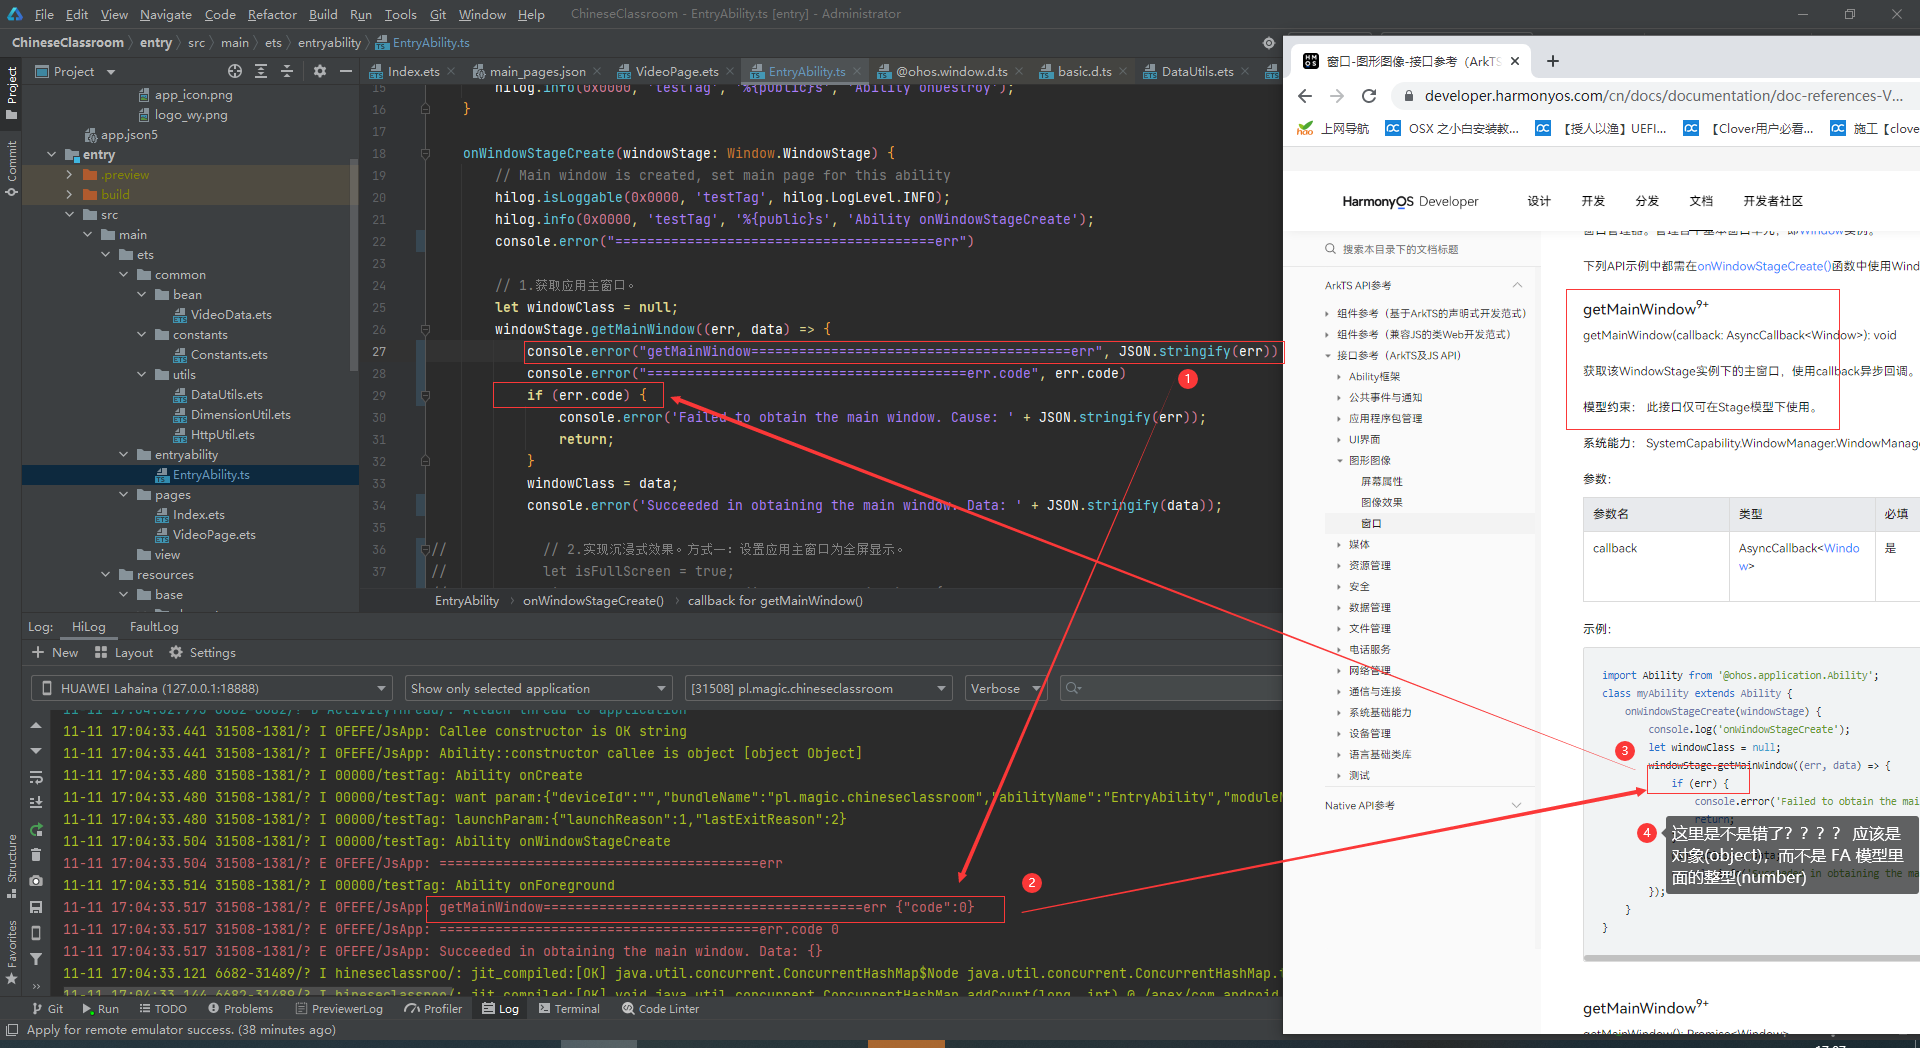The width and height of the screenshot is (1920, 1048).
Task: Click docs search box 搜索本目录下的文档标题
Action: pos(1400,249)
